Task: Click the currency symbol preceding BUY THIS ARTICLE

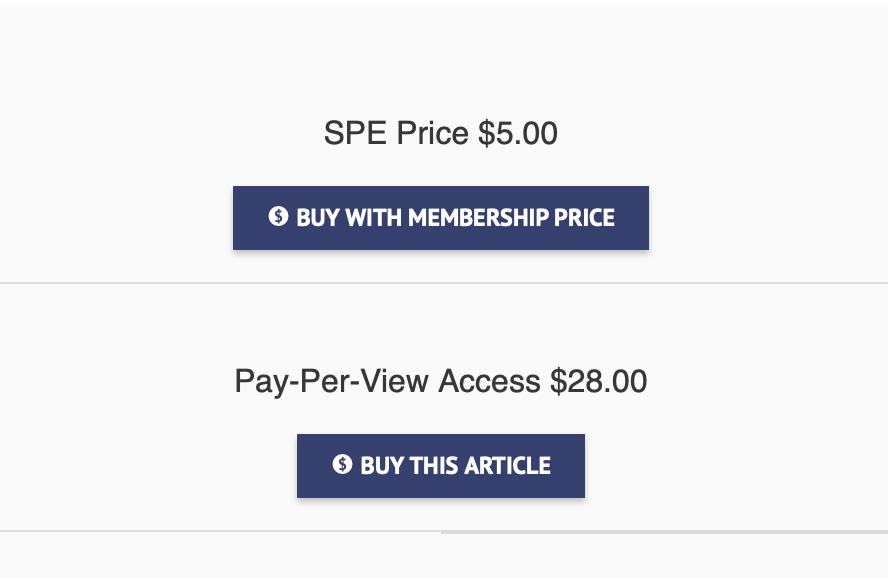Action: [344, 464]
